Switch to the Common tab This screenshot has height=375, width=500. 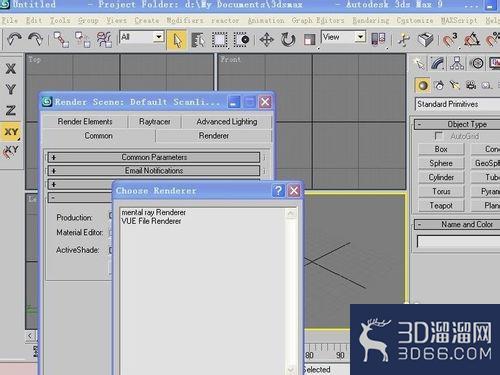tap(99, 136)
